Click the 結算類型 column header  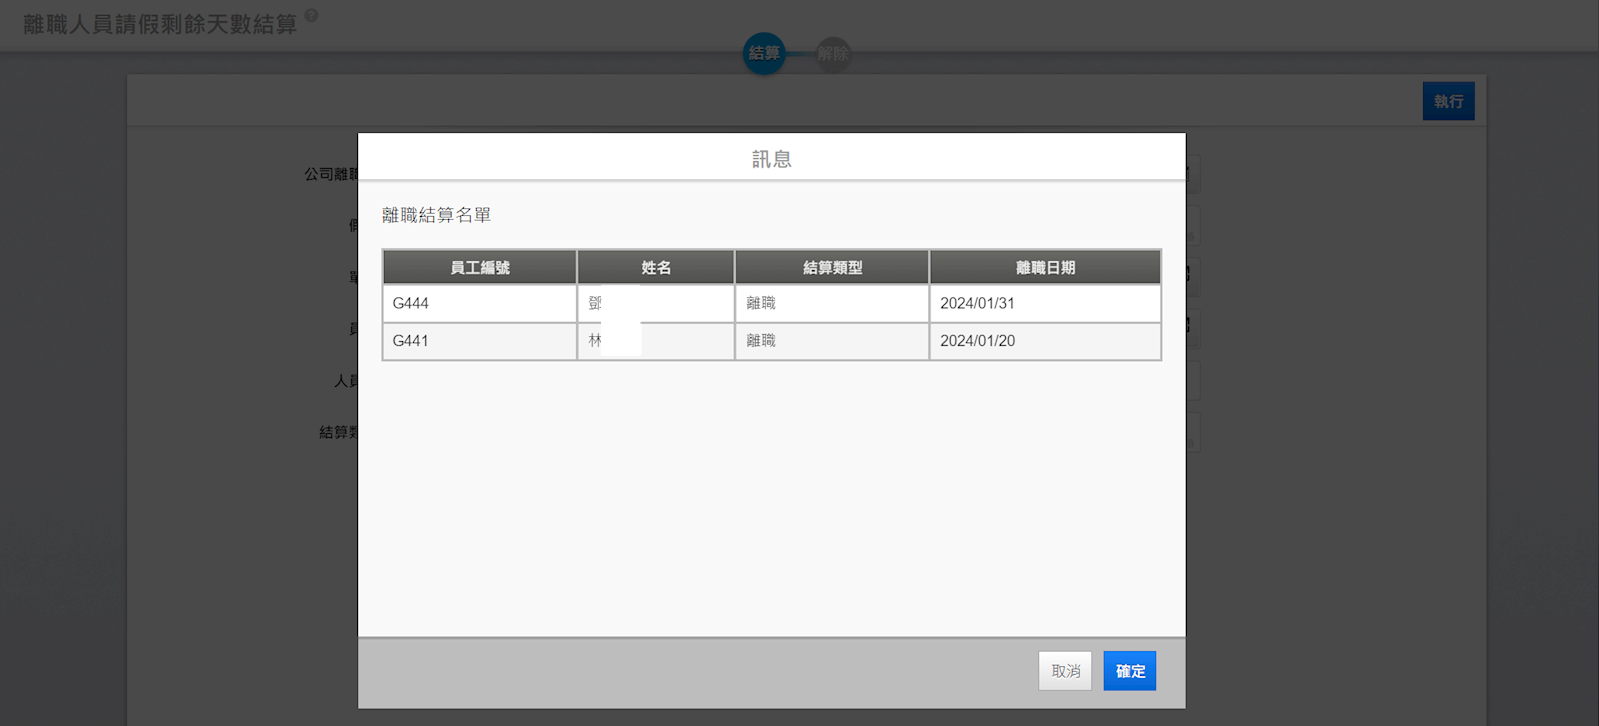click(x=832, y=267)
